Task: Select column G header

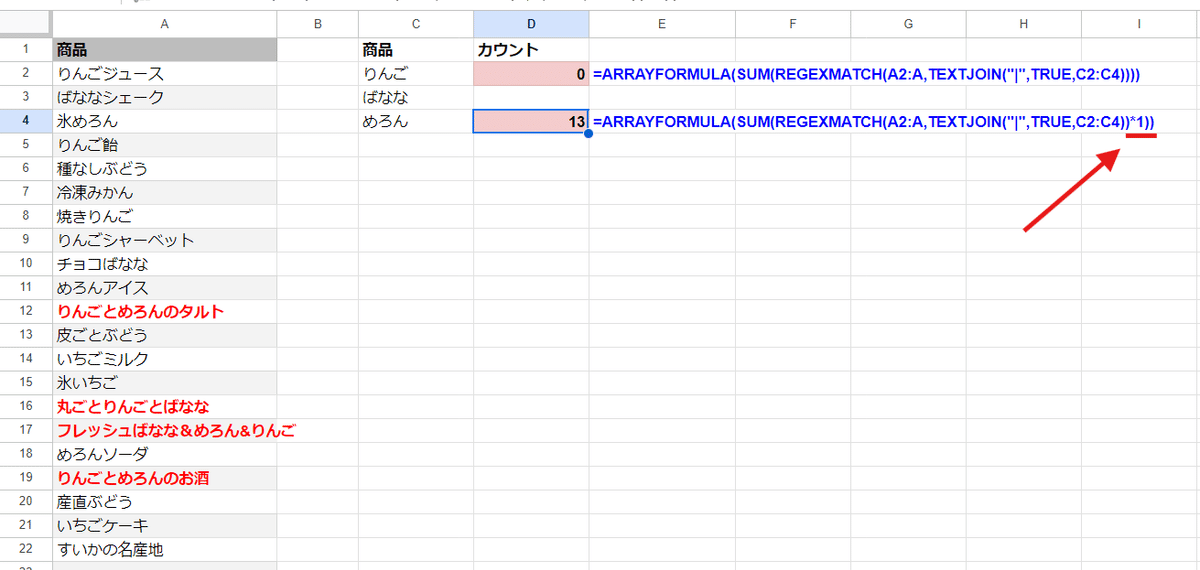Action: point(907,23)
